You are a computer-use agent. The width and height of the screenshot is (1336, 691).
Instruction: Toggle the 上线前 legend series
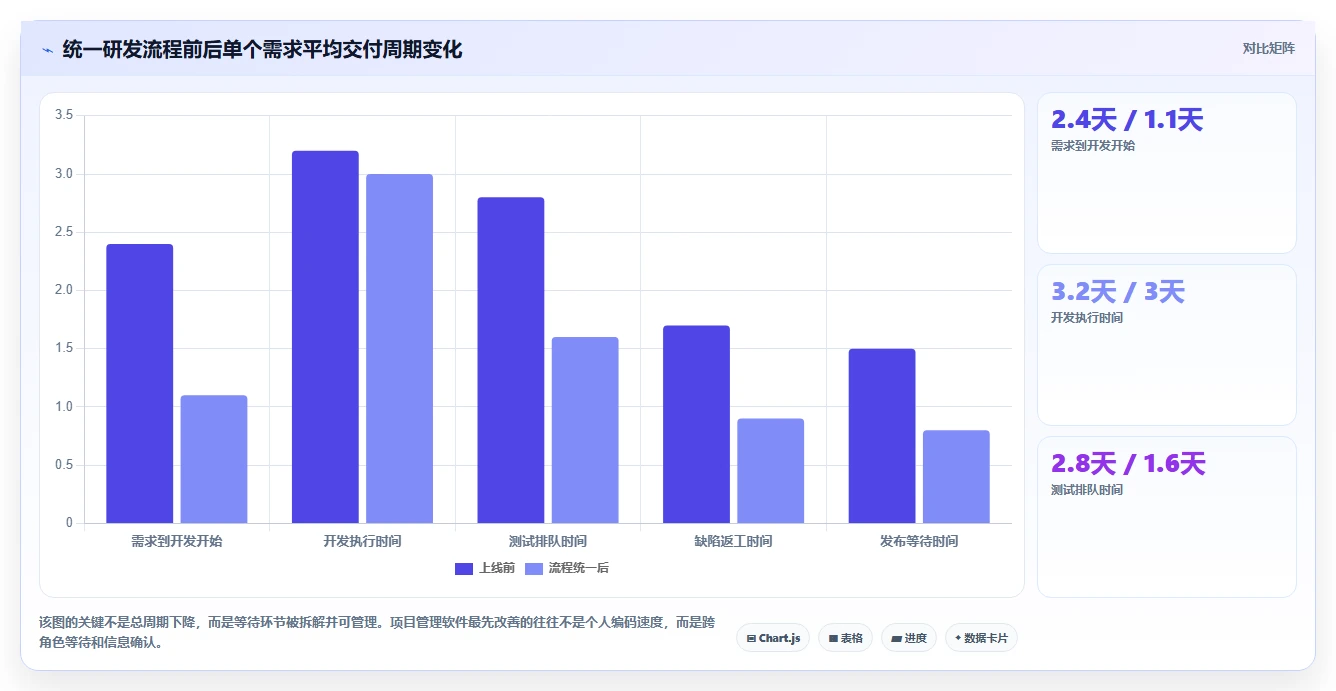485,568
